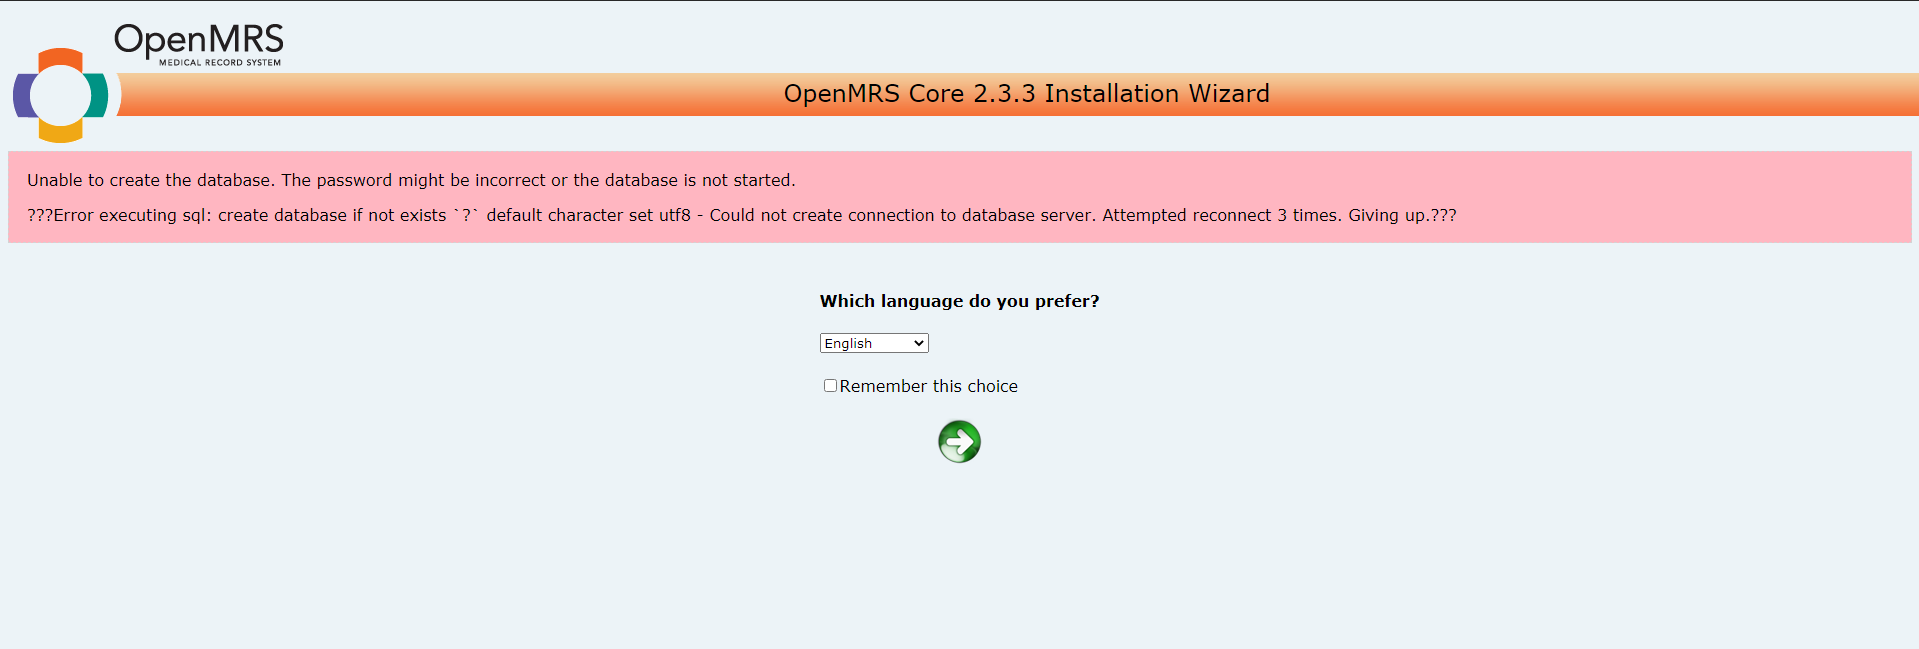The height and width of the screenshot is (649, 1919).
Task: Click the green arrow continue button
Action: (959, 442)
